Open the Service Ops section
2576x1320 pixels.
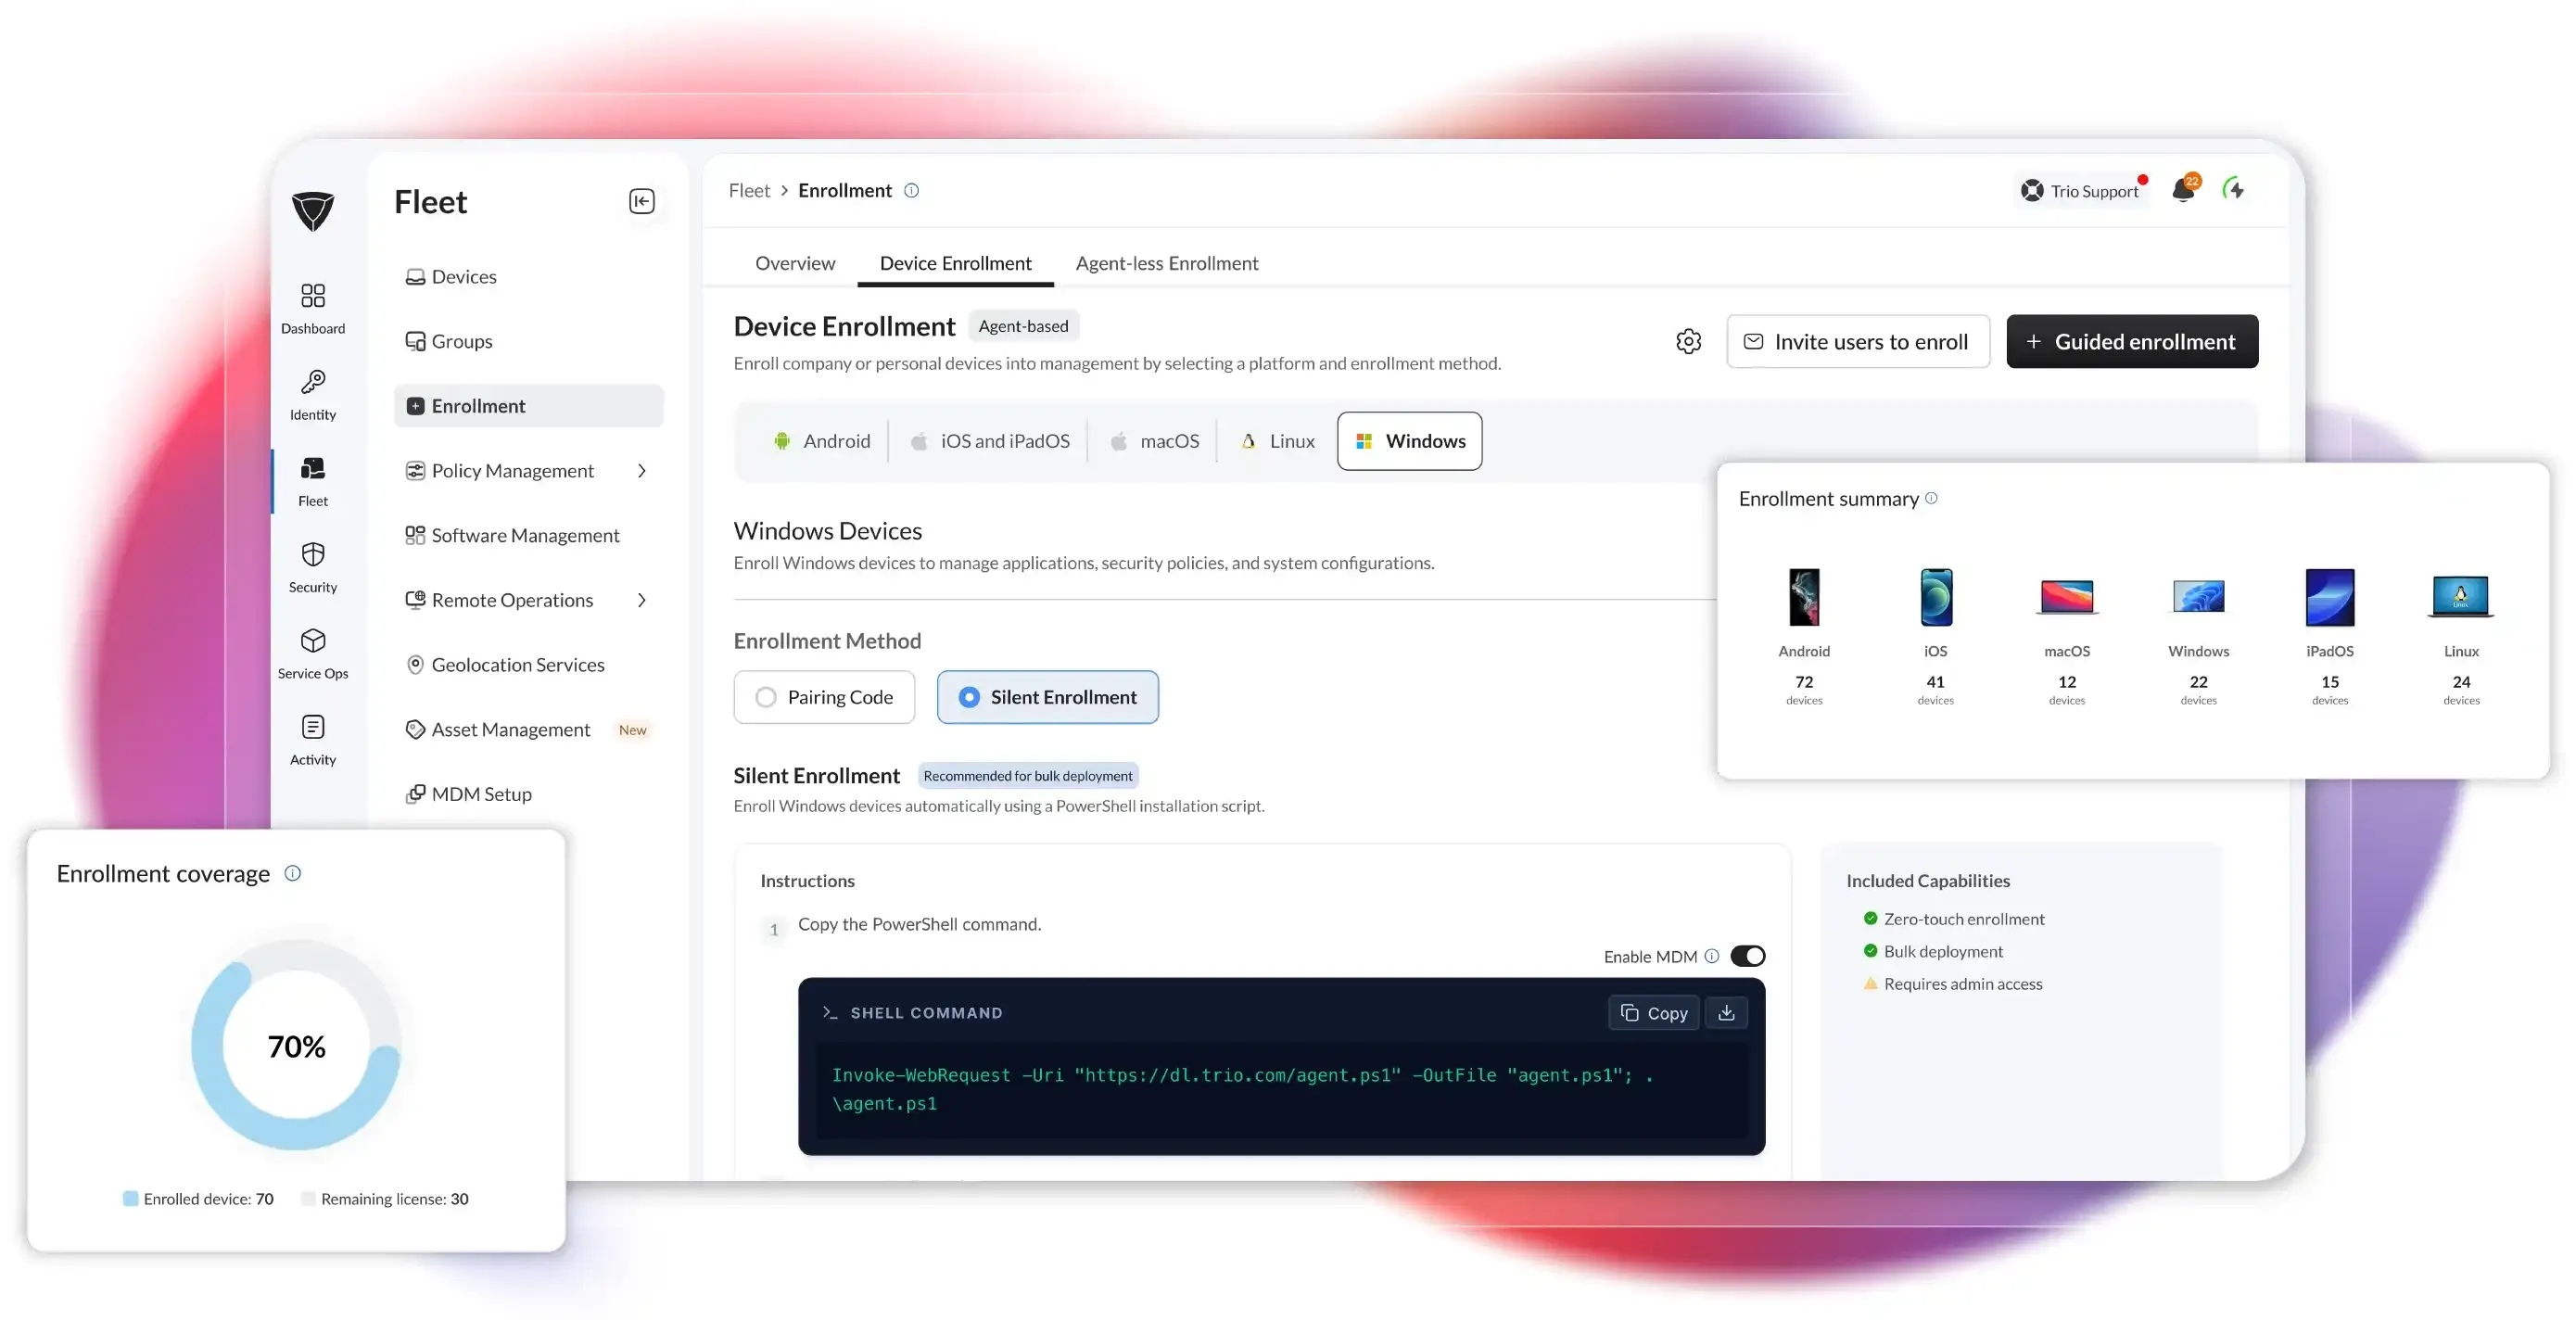click(x=313, y=653)
